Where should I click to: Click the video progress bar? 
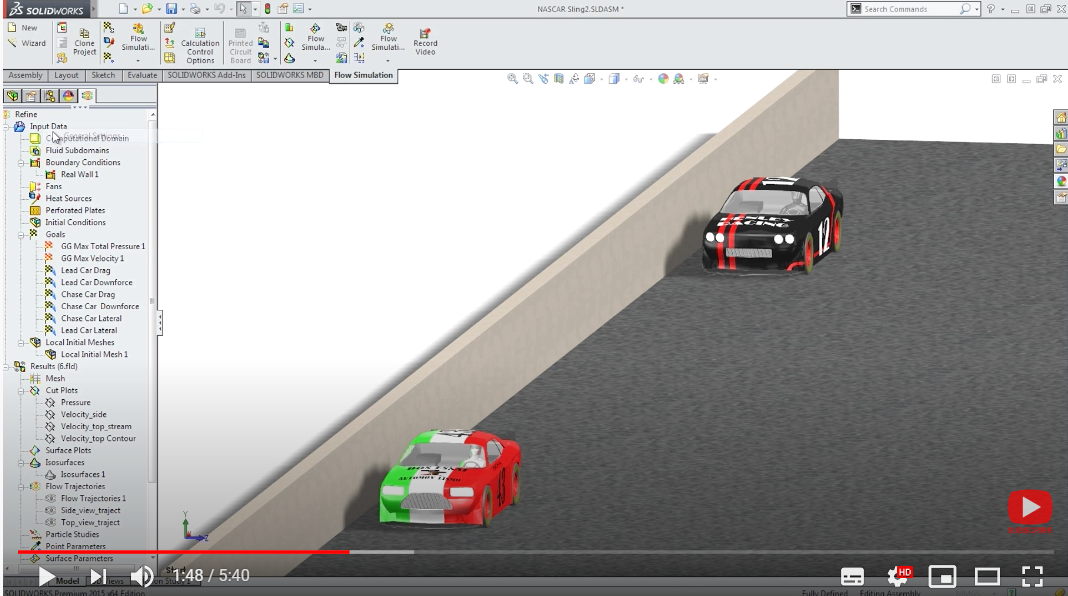point(500,551)
